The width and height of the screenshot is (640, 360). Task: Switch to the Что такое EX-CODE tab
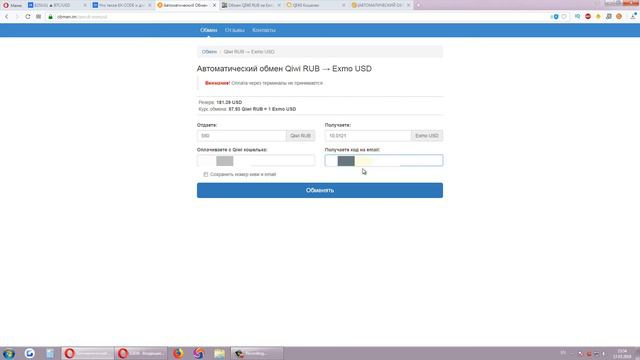pyautogui.click(x=121, y=5)
